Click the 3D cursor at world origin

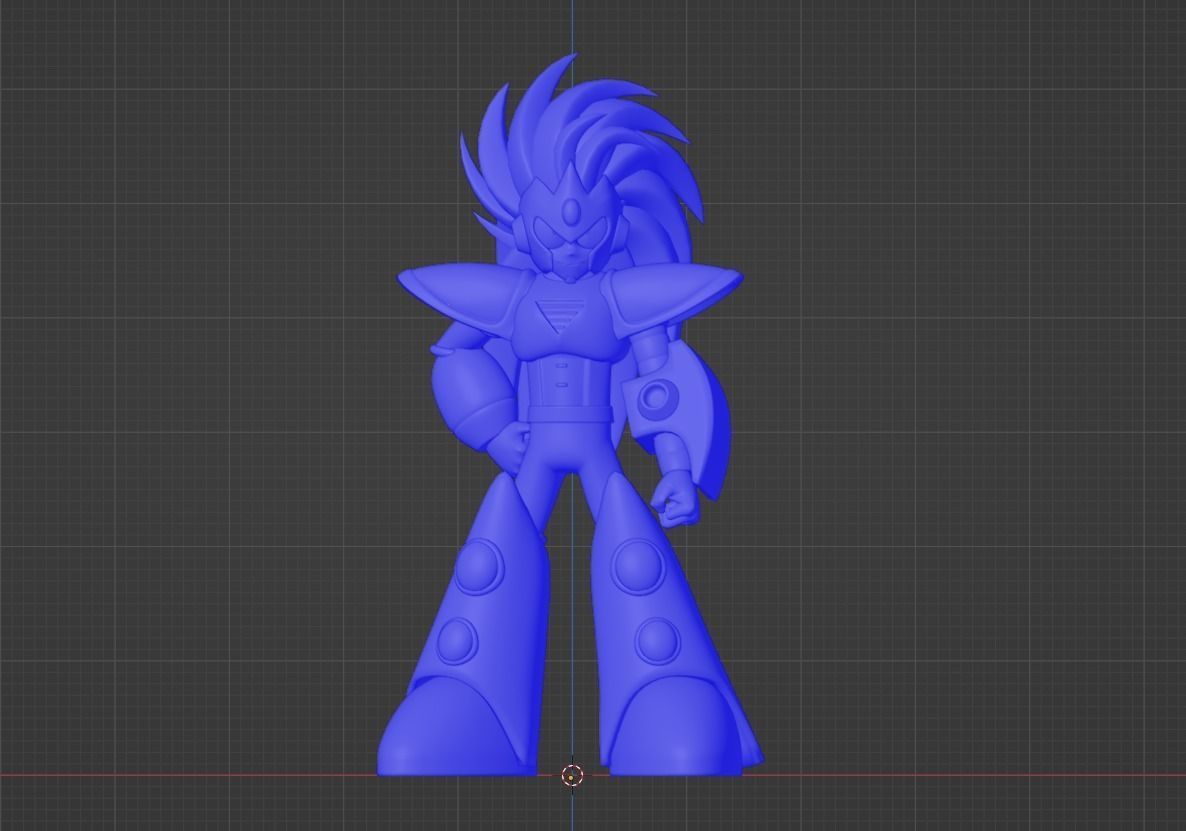(x=573, y=776)
